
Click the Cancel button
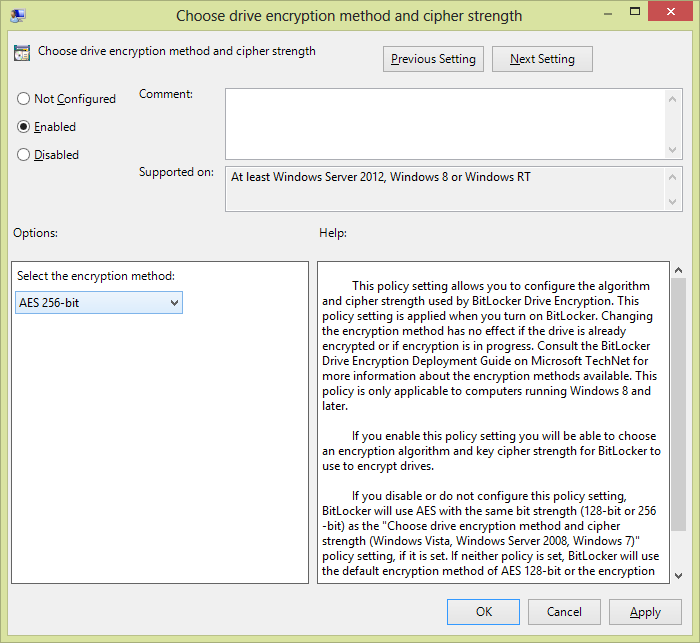[564, 612]
